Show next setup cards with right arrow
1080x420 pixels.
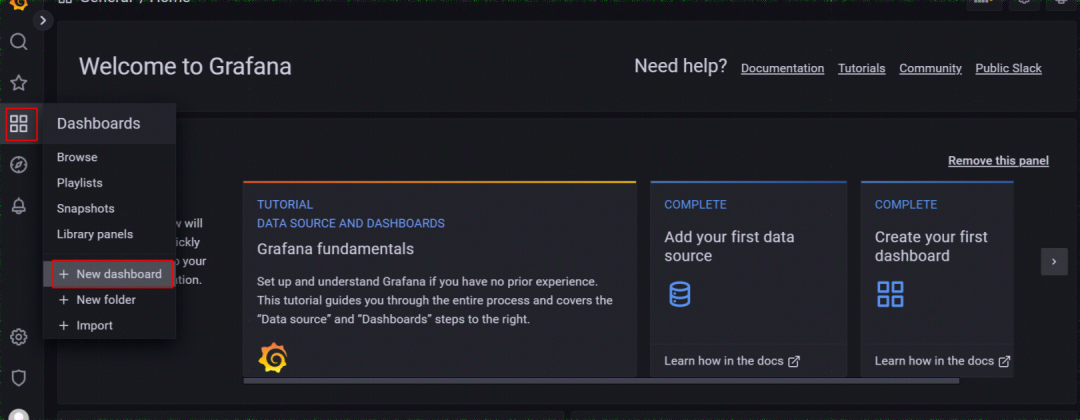click(1054, 262)
